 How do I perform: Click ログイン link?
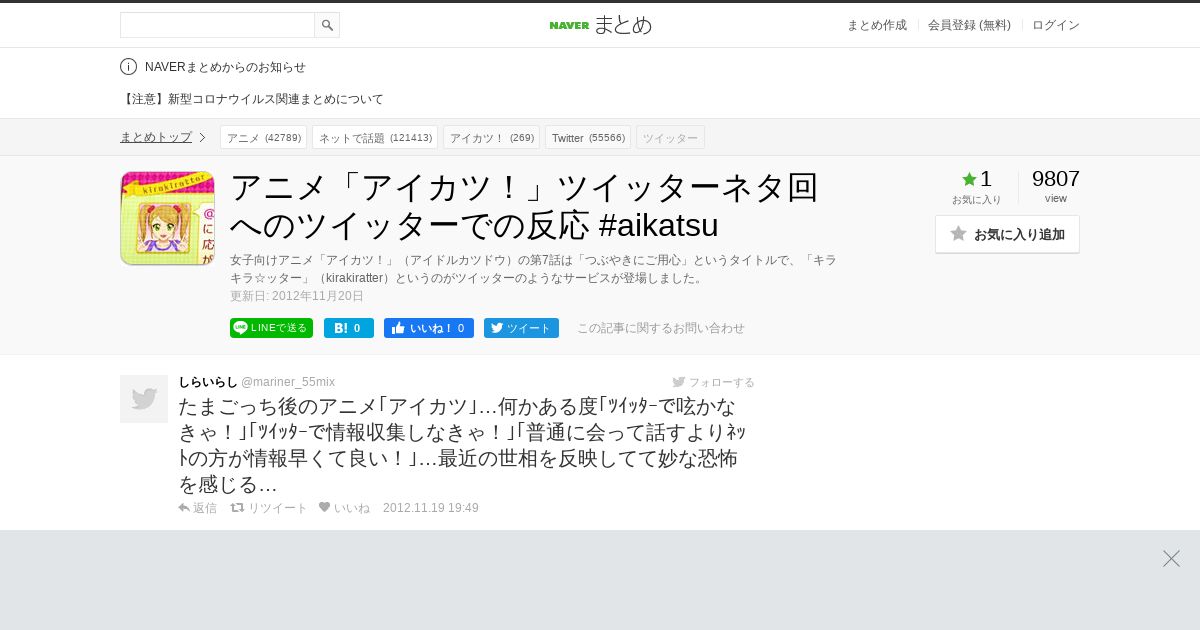pyautogui.click(x=1056, y=25)
